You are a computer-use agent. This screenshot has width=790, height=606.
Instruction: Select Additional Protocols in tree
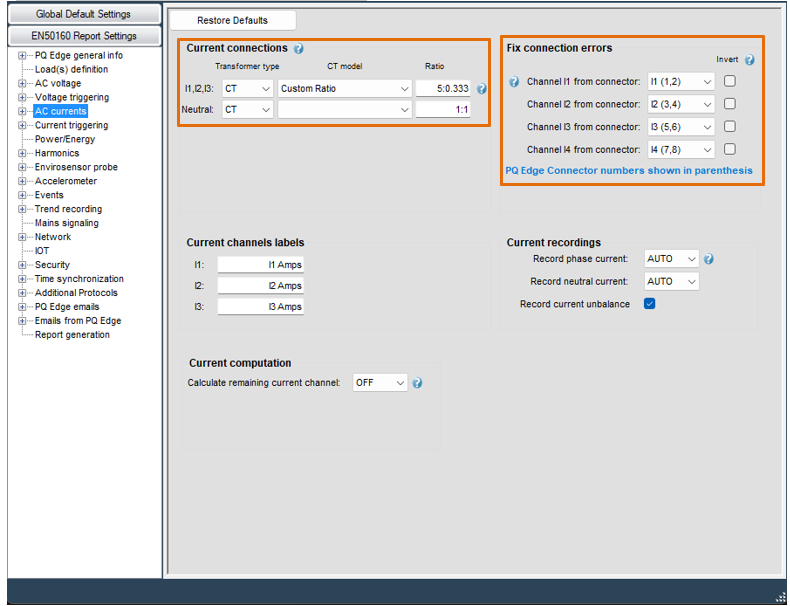(x=76, y=293)
